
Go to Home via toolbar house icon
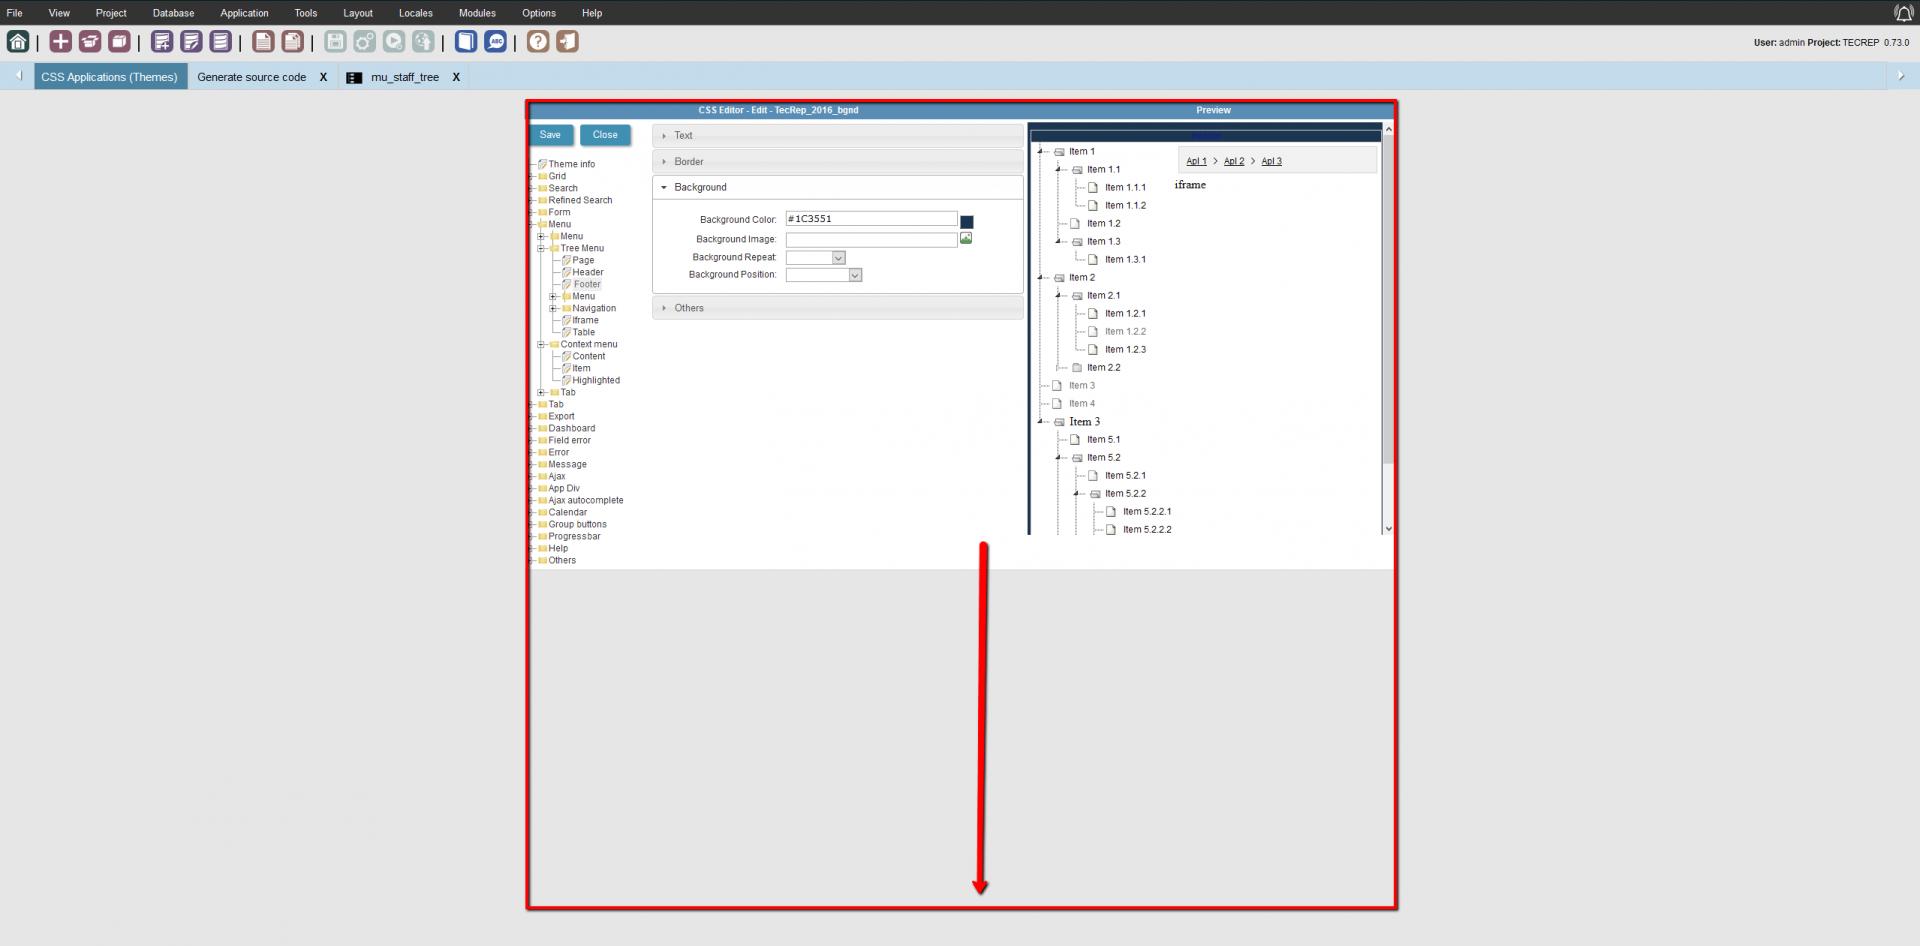tap(18, 41)
